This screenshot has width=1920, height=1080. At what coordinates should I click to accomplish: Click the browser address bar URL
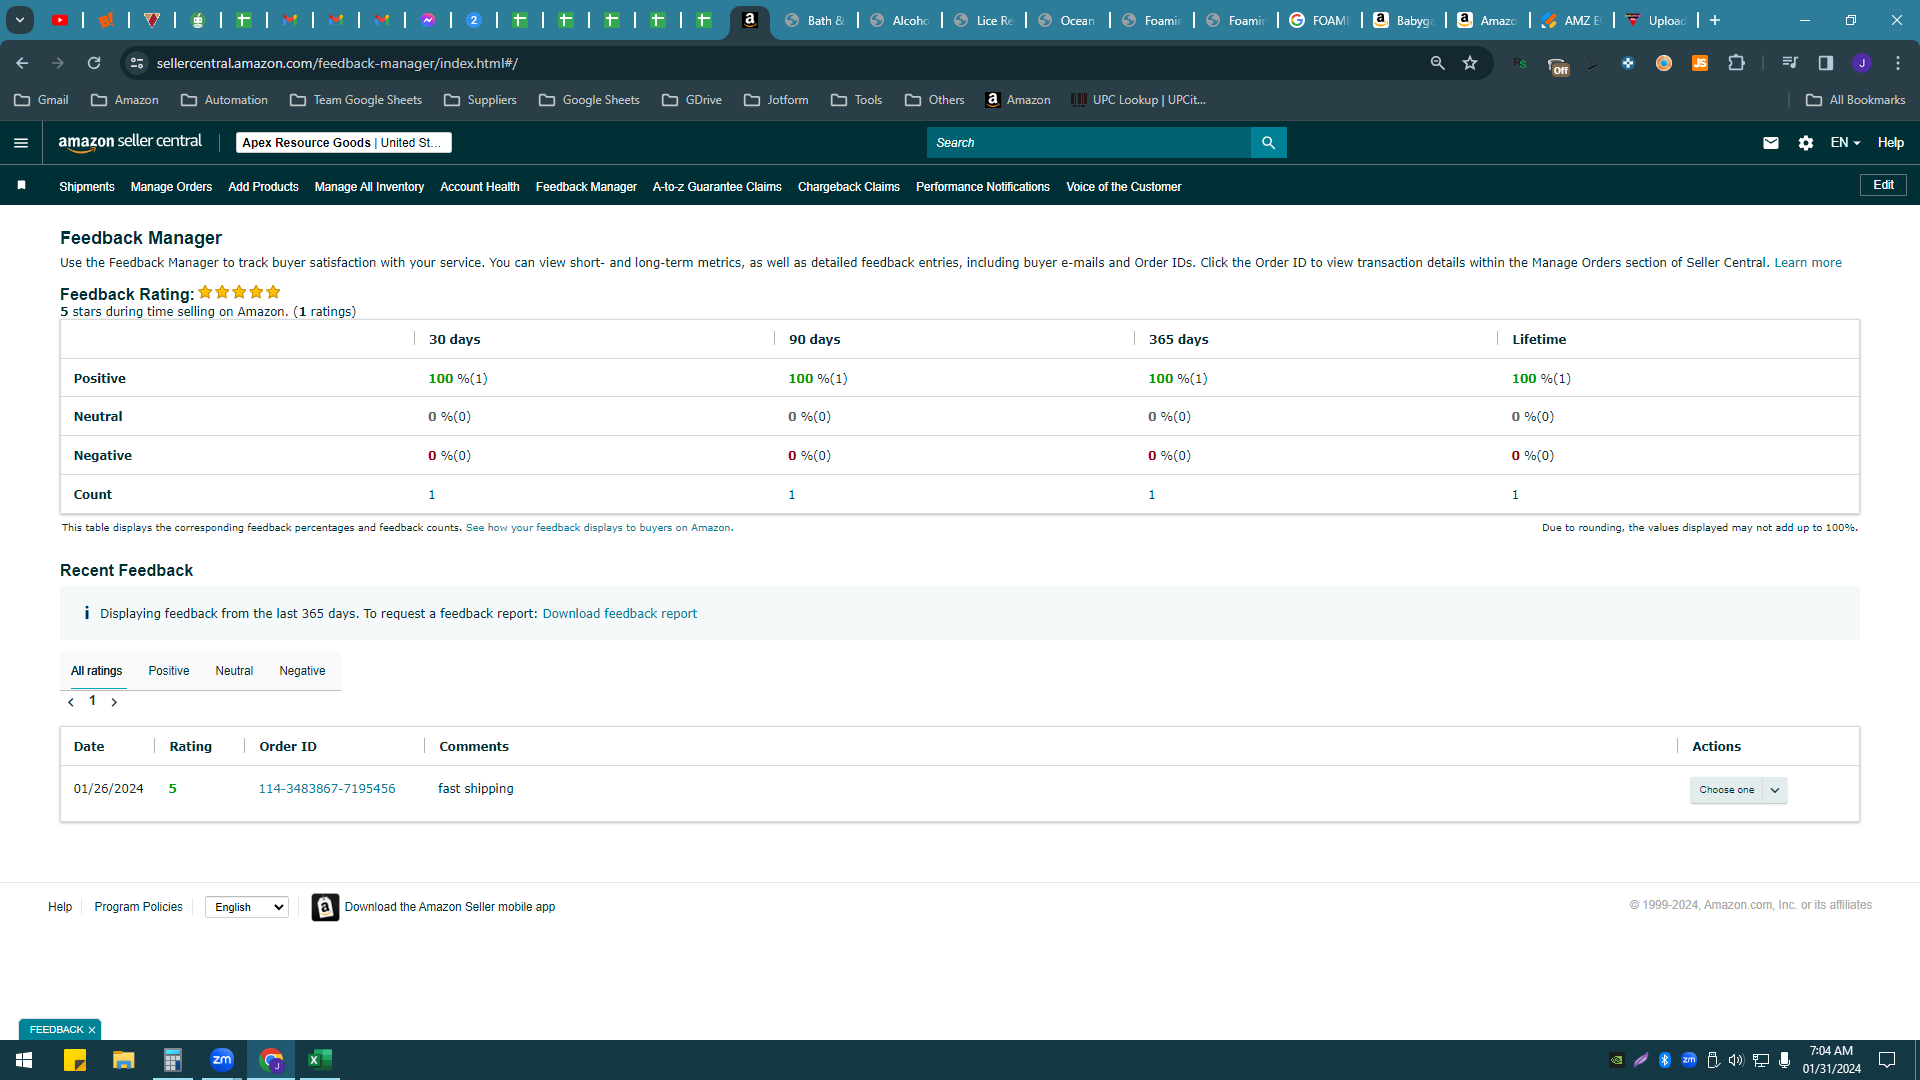(x=337, y=63)
